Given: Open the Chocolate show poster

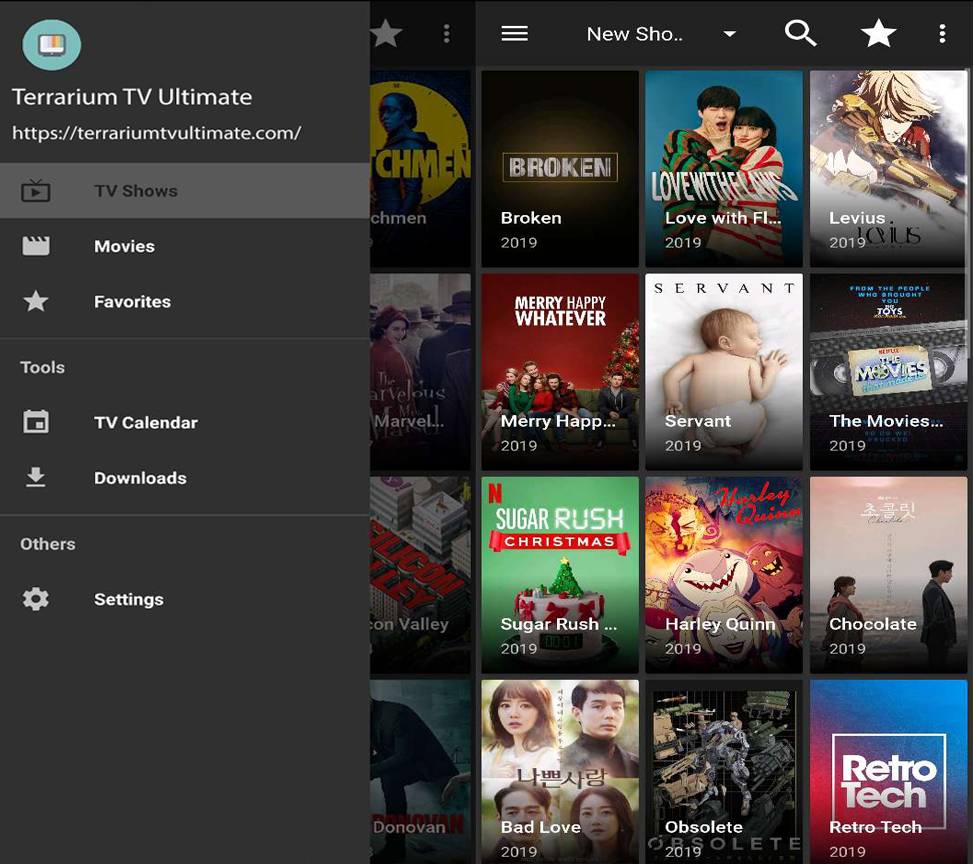Looking at the screenshot, I should (x=888, y=575).
